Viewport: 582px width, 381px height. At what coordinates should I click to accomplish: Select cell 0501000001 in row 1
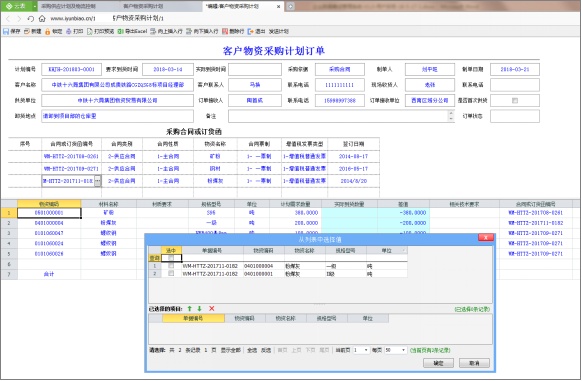pos(49,213)
